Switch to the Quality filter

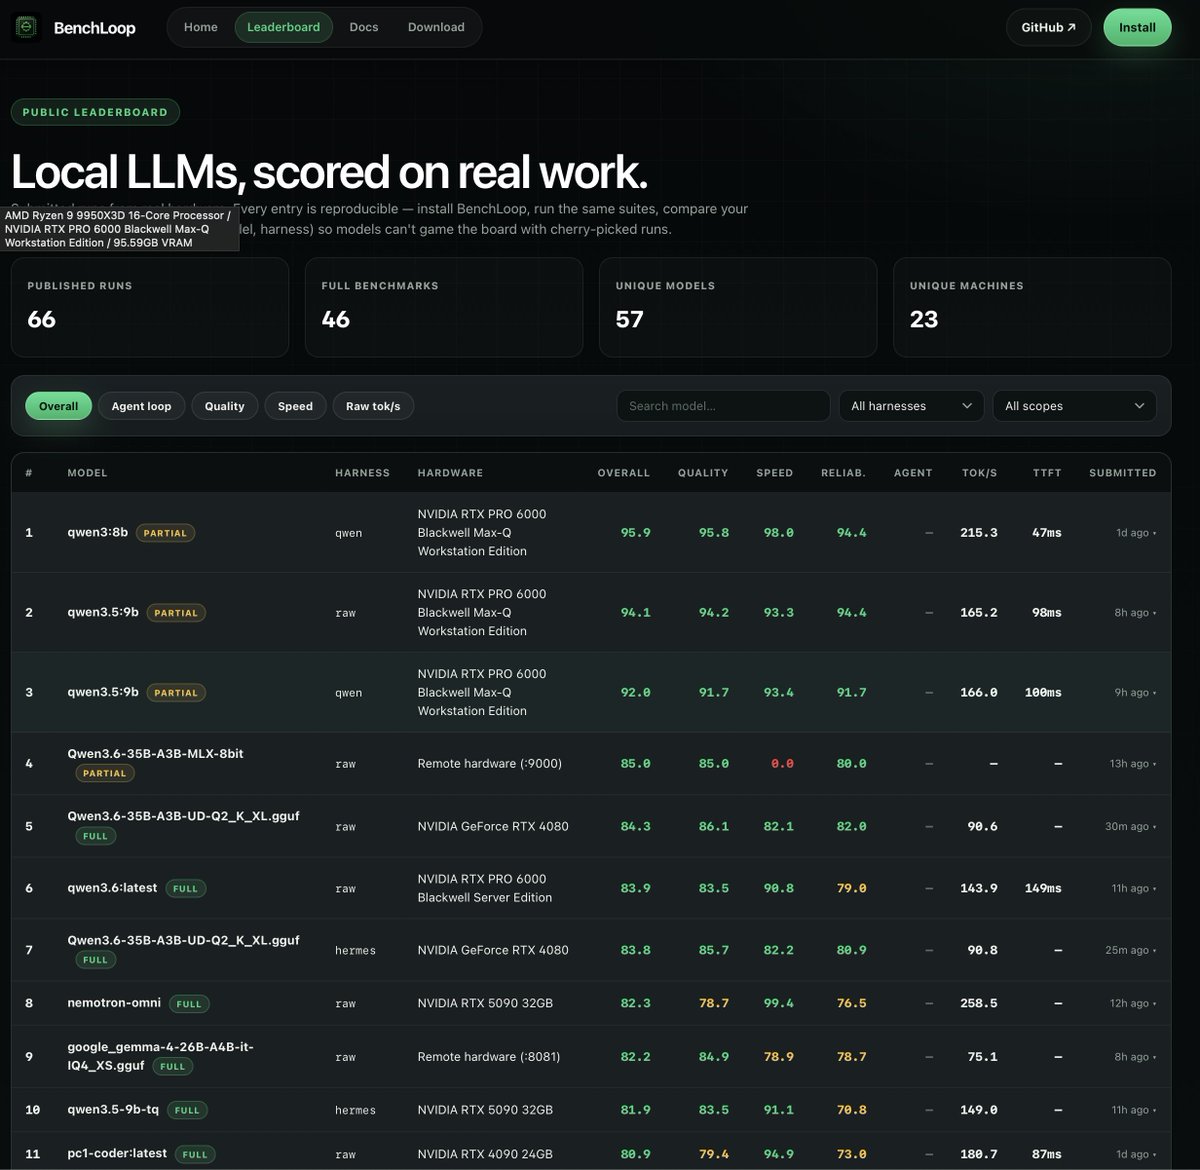point(225,406)
